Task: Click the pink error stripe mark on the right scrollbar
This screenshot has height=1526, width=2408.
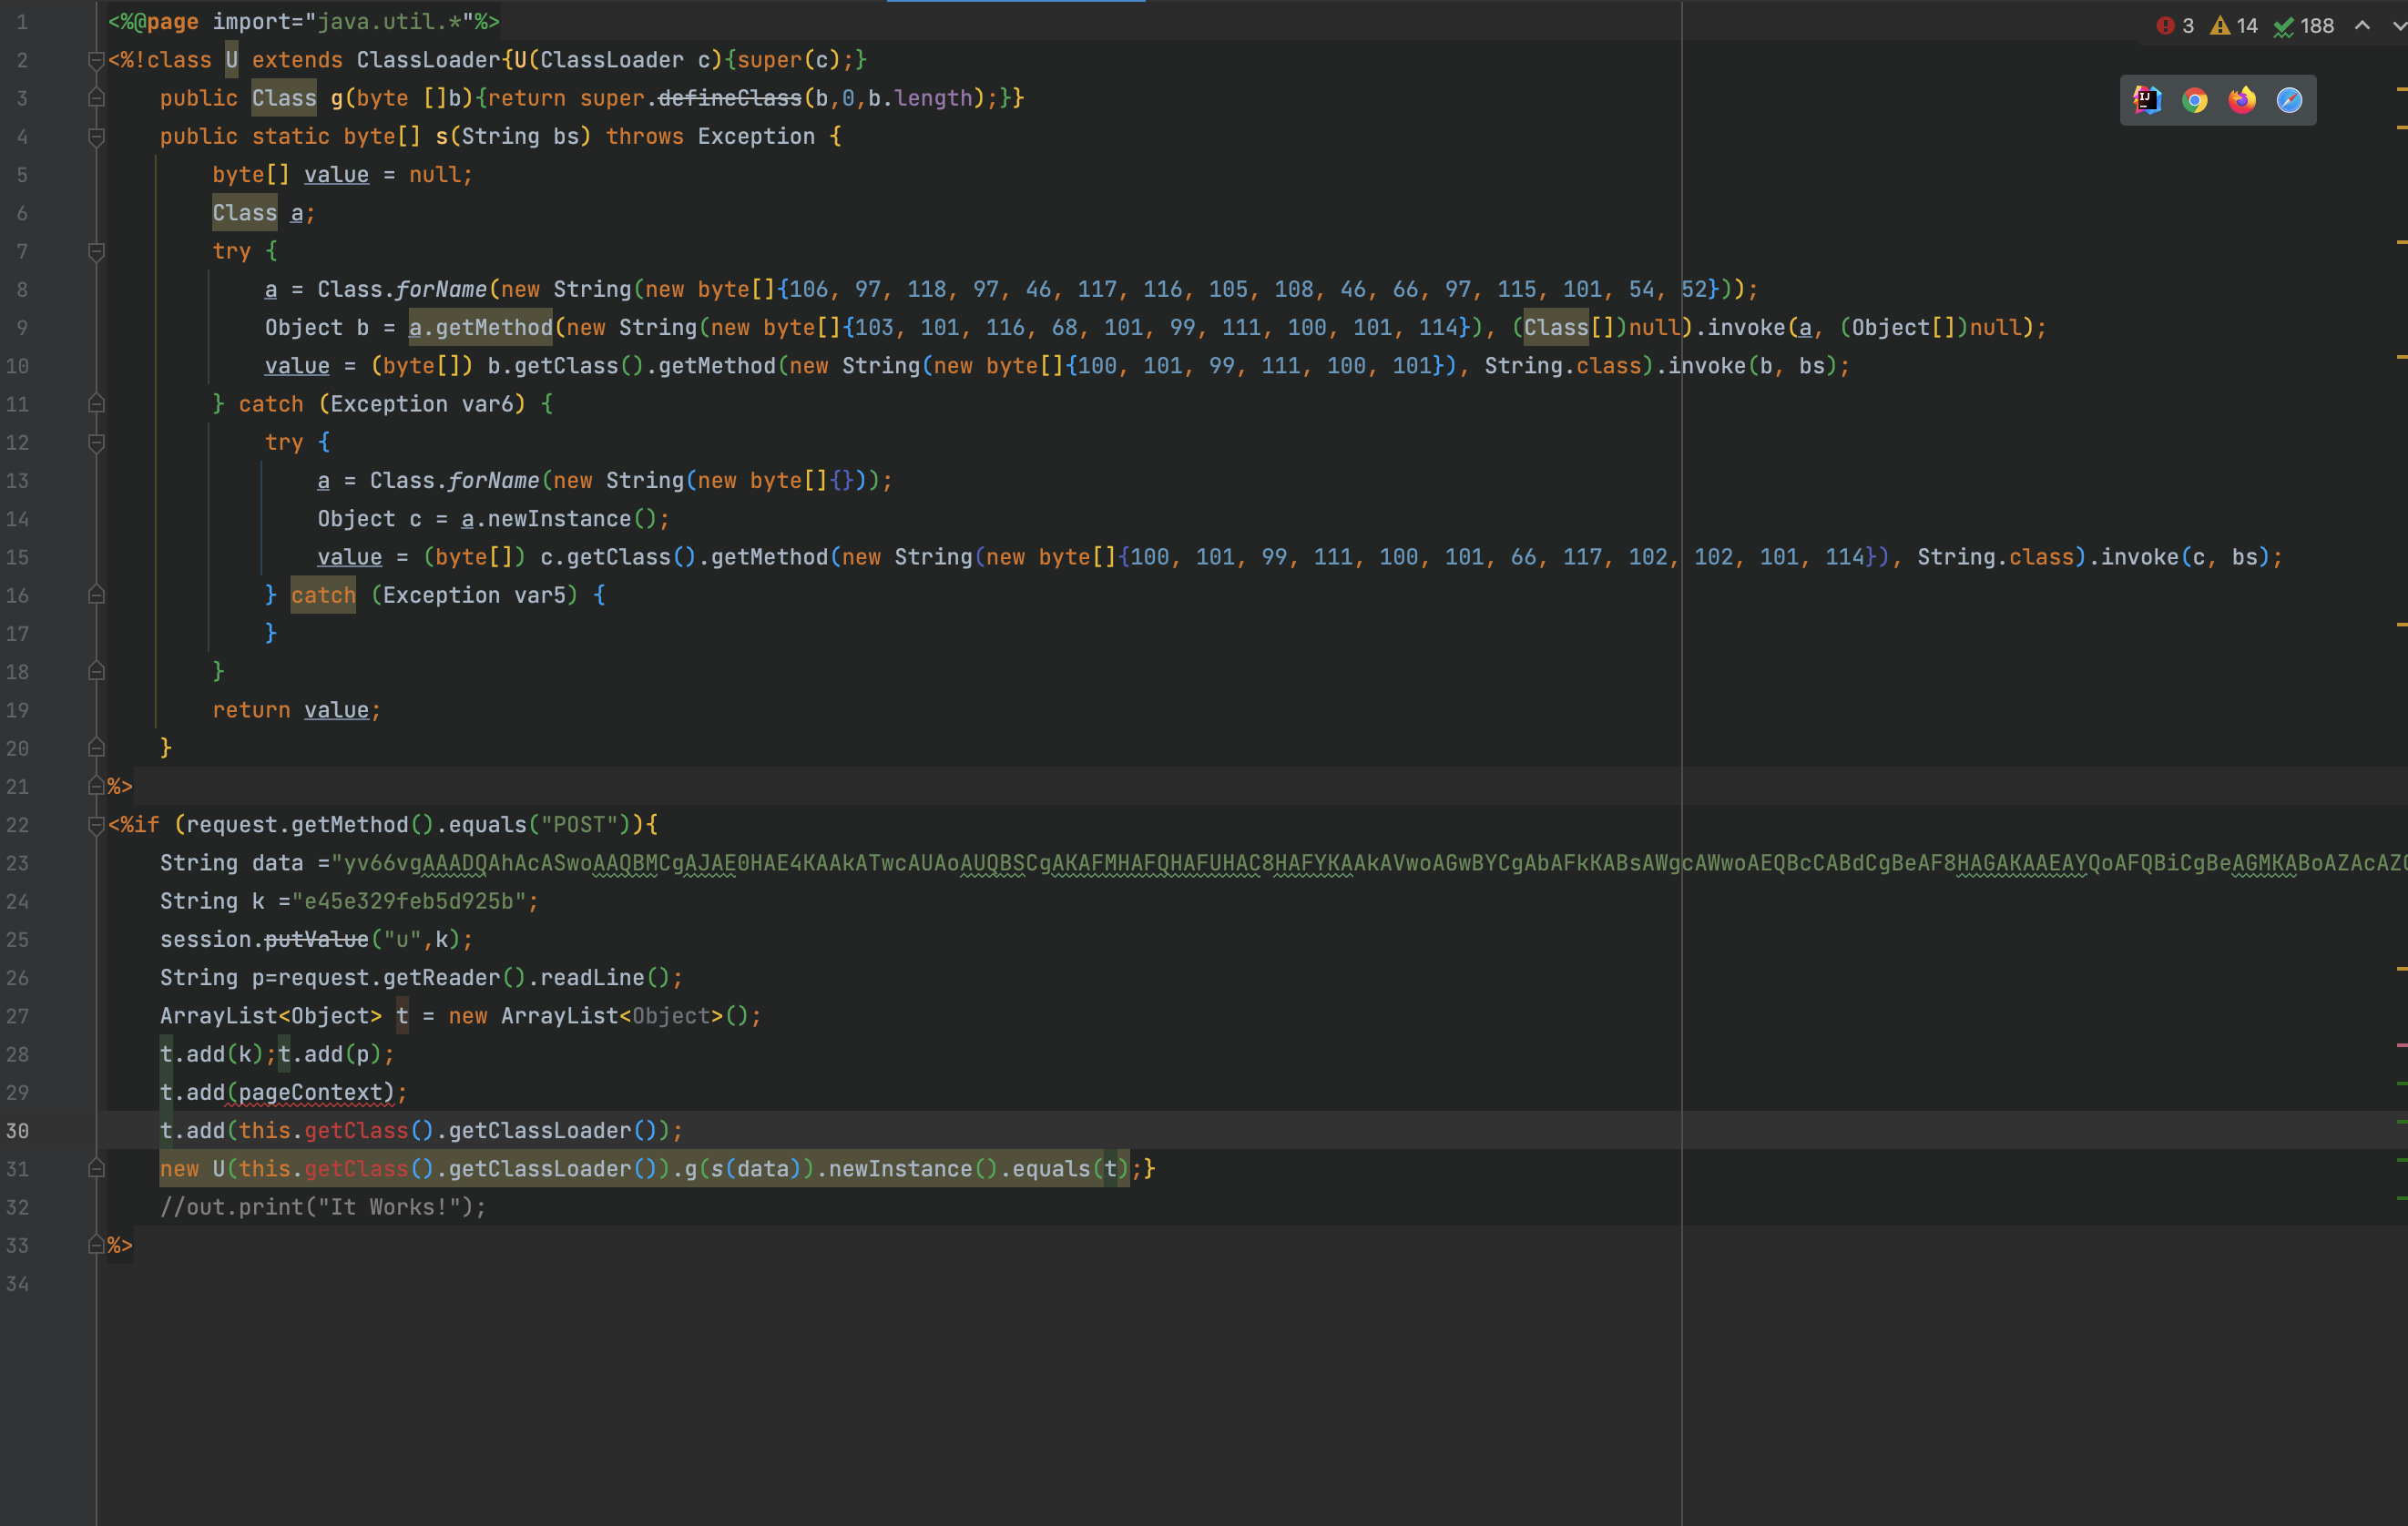Action: pos(2400,1046)
